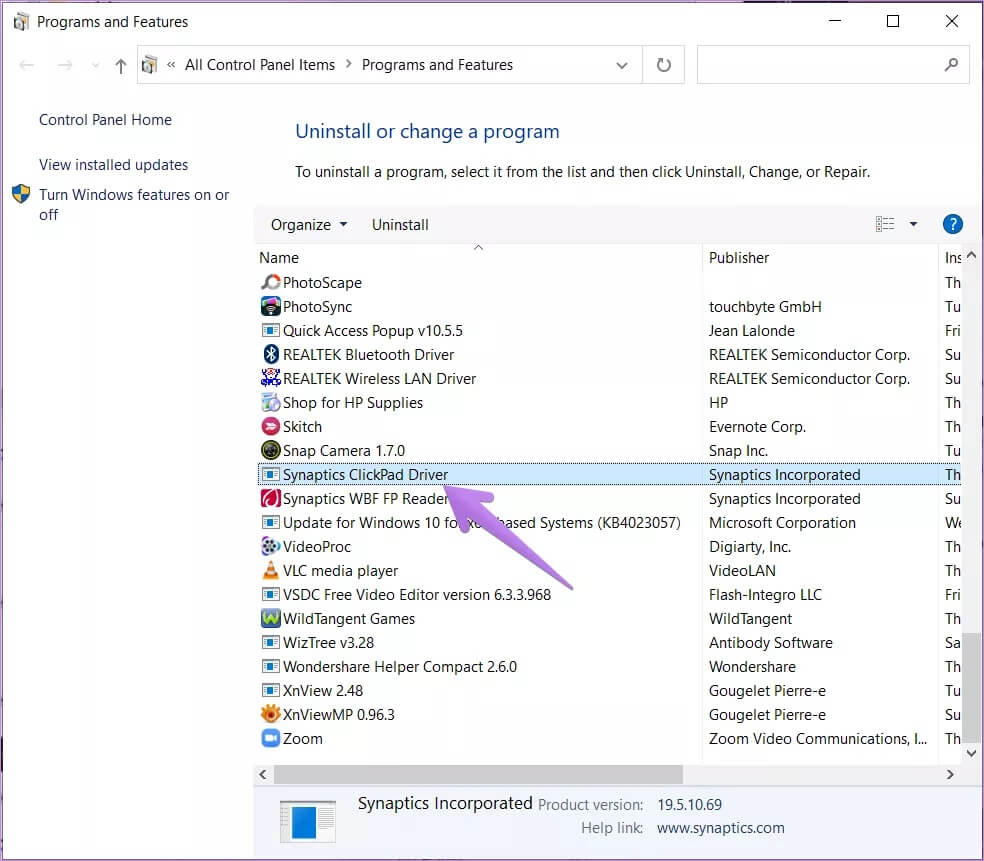Open recent locations dropdown next to forward arrow
Viewport: 984px width, 861px height.
95,65
